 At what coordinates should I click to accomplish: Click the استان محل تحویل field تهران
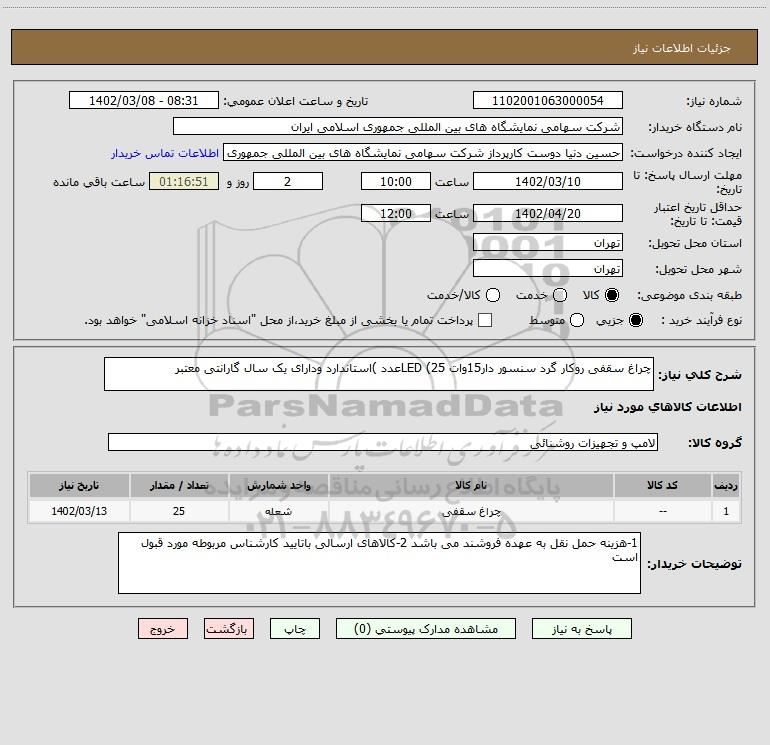pos(548,242)
